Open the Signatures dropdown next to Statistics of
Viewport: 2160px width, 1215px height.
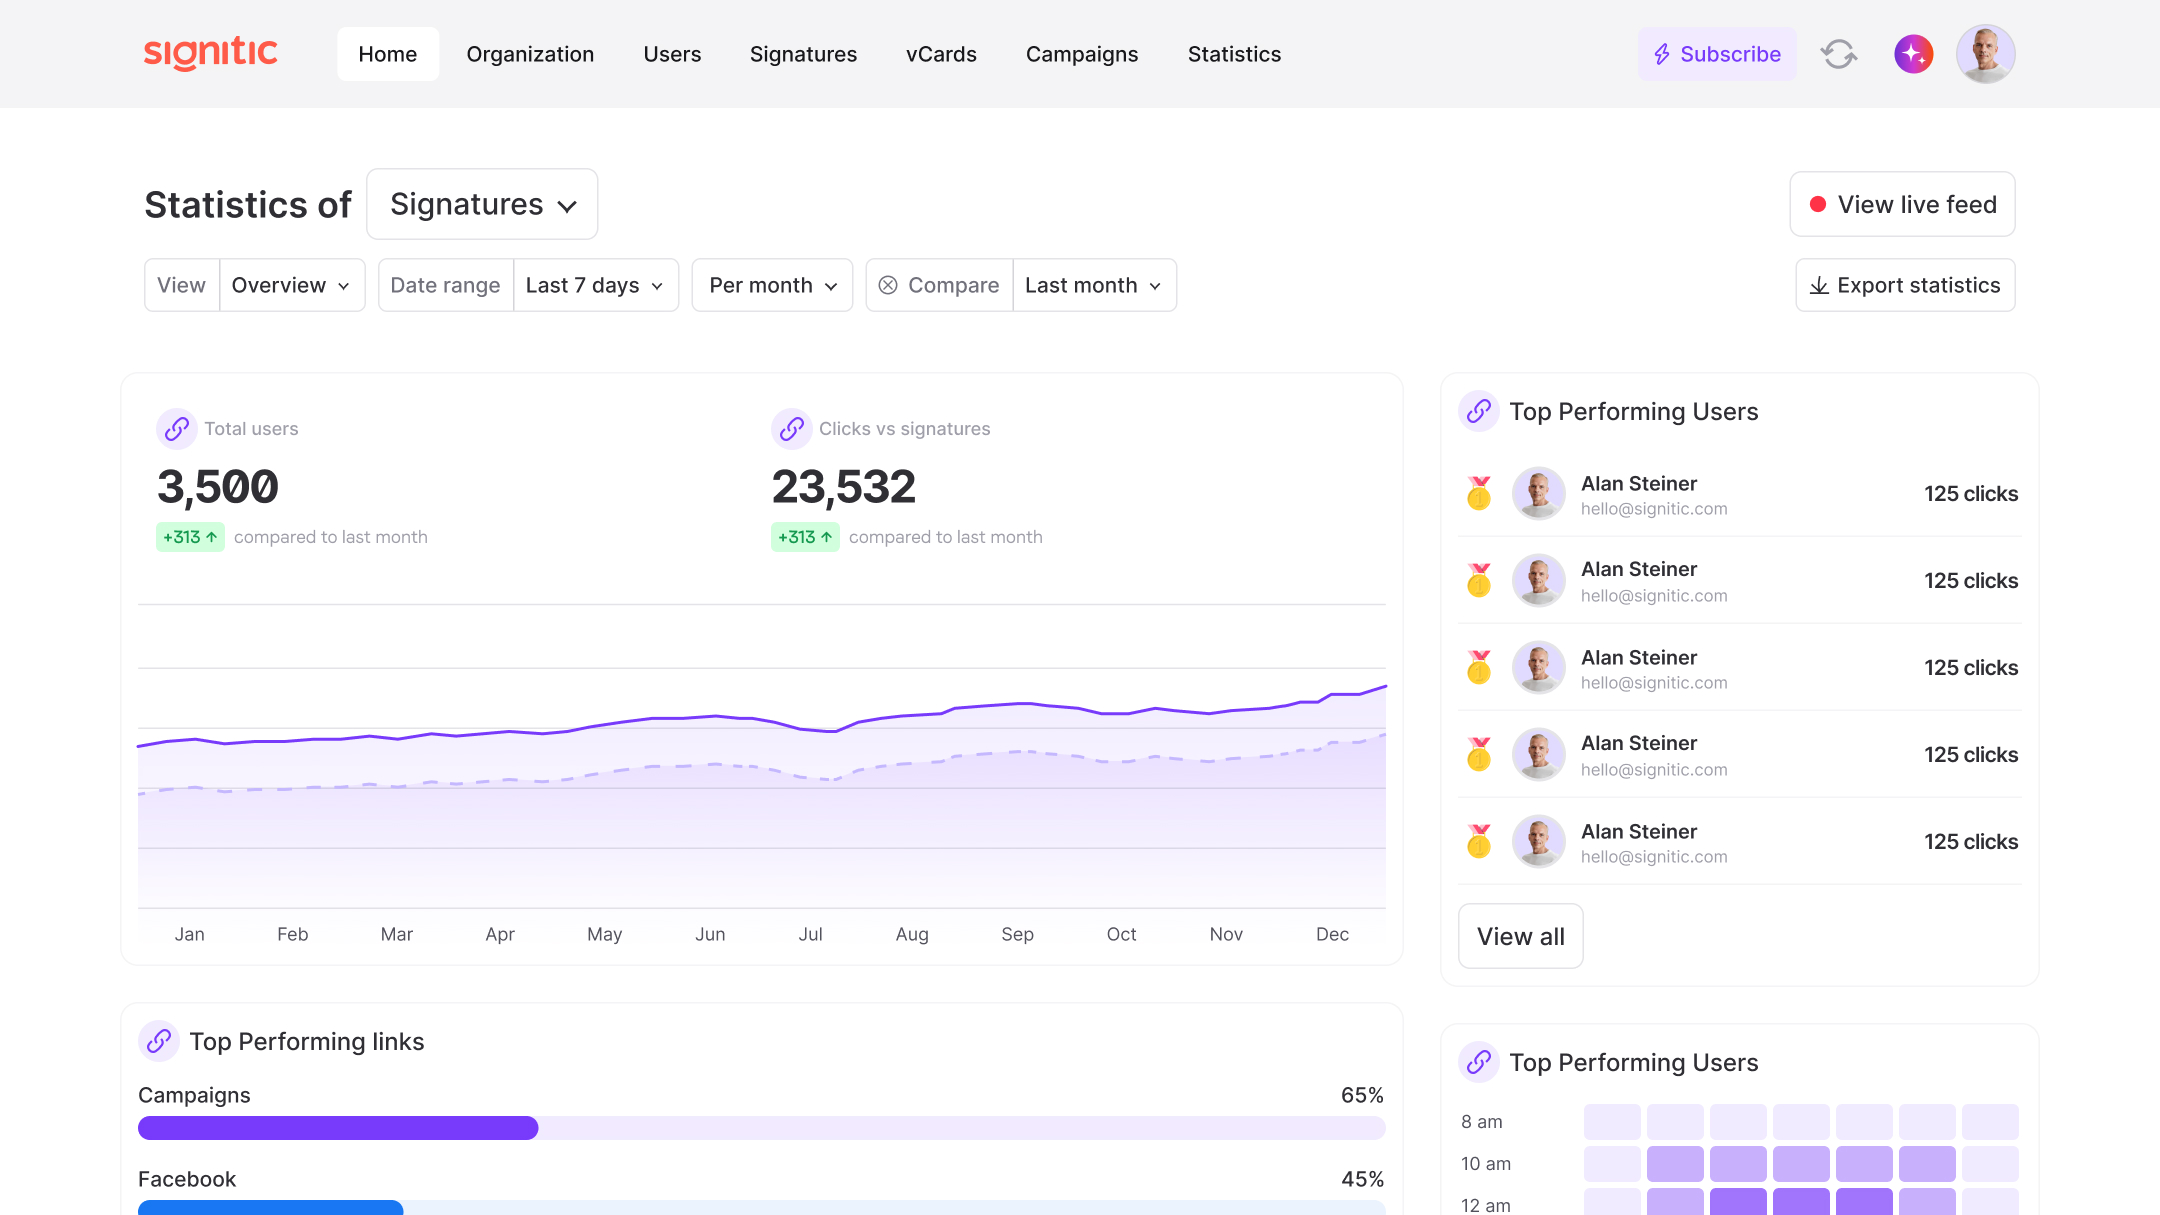click(482, 204)
